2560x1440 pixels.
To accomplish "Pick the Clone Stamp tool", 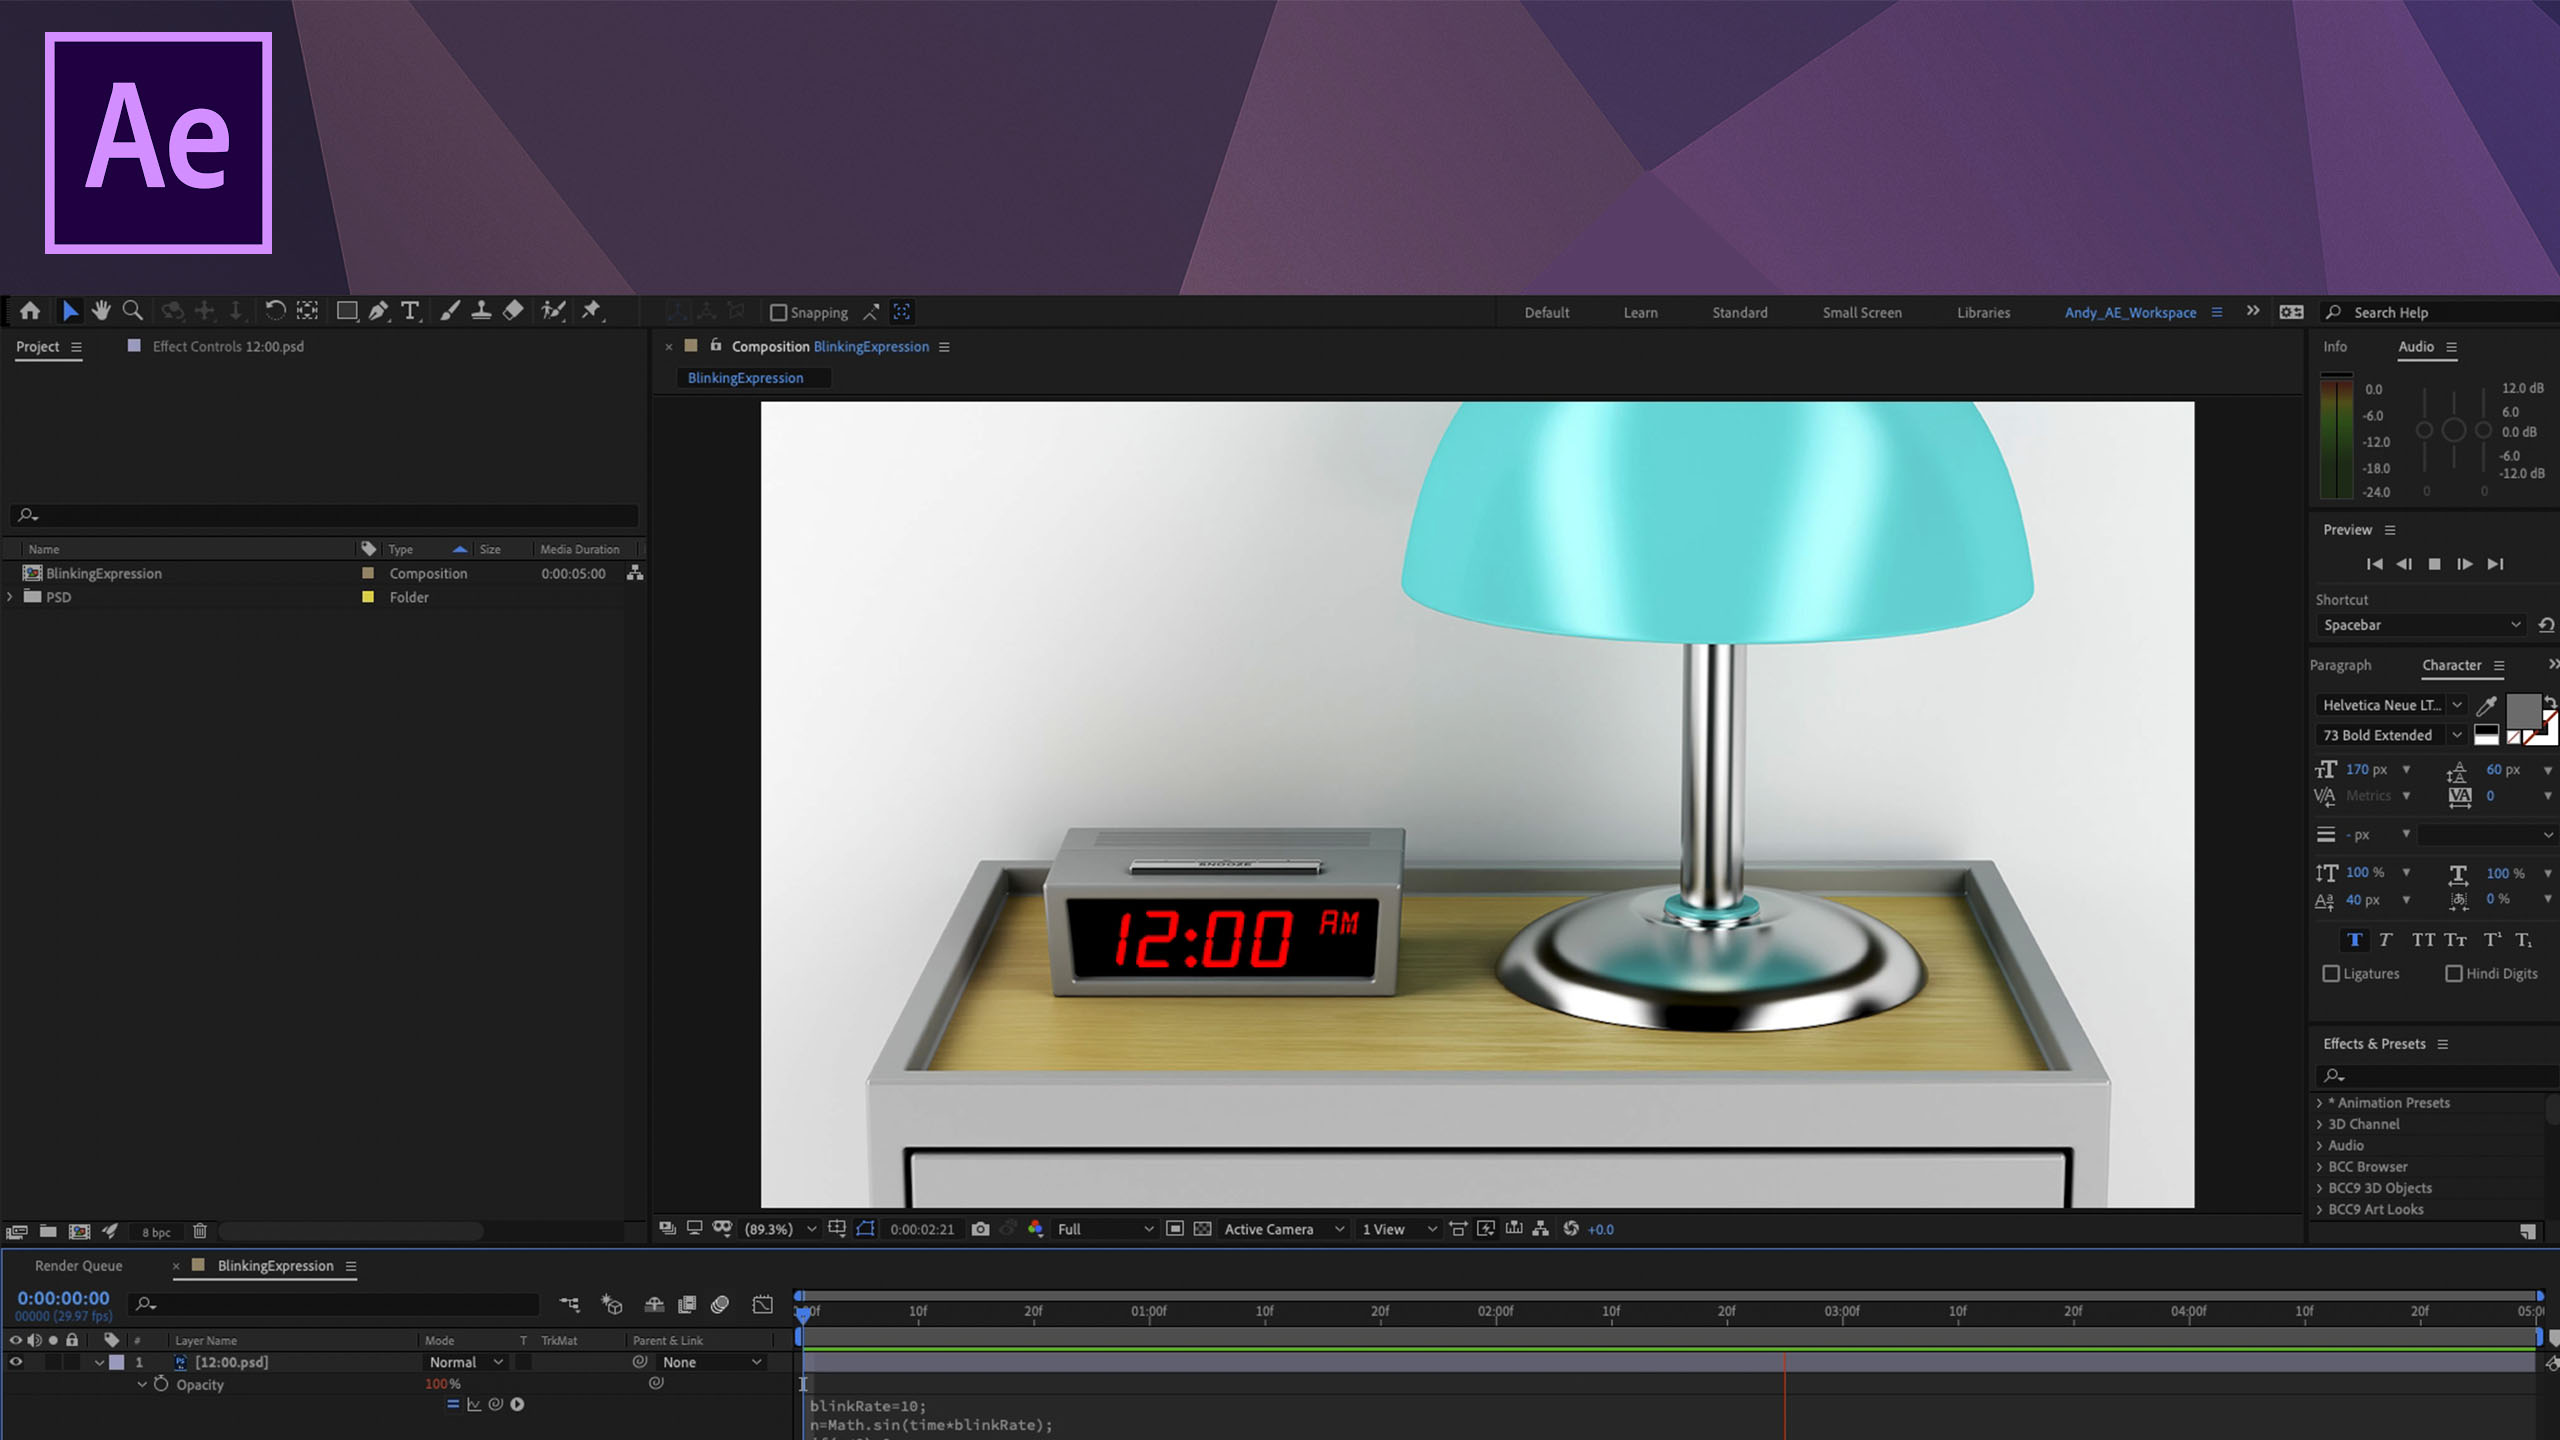I will pos(480,312).
